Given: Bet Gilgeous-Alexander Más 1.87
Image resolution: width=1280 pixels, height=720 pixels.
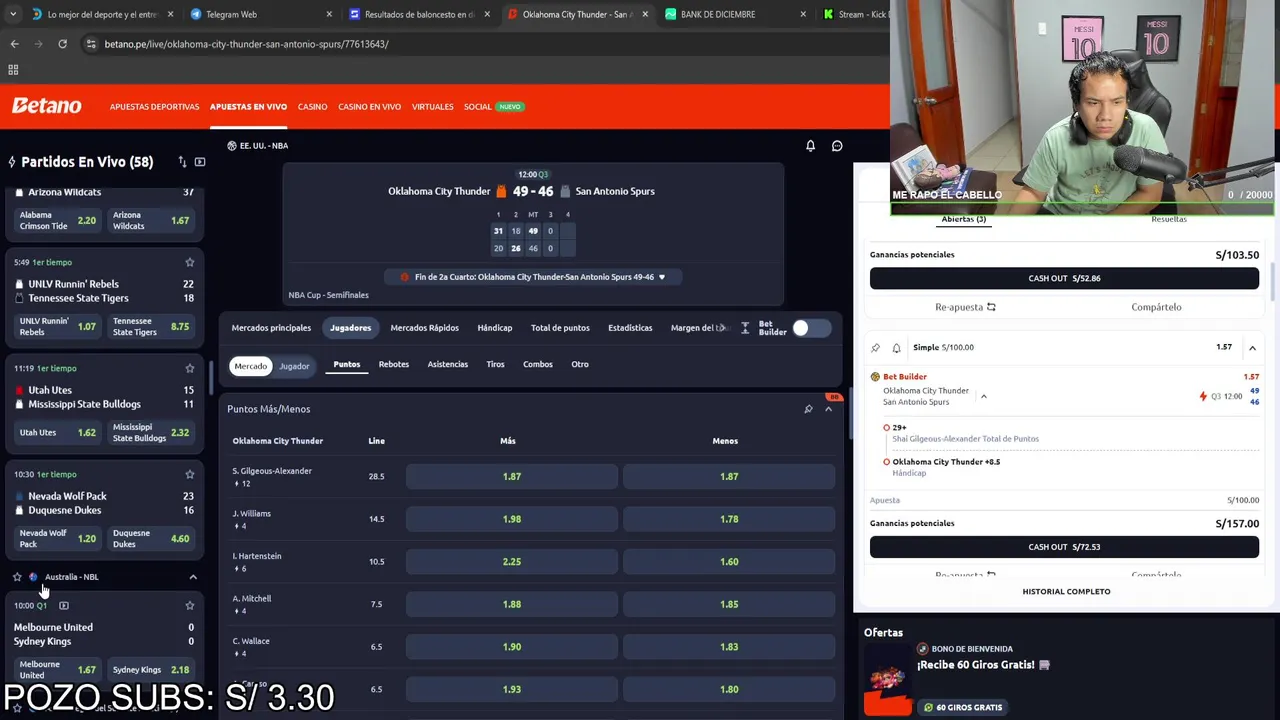Looking at the screenshot, I should click(x=512, y=477).
